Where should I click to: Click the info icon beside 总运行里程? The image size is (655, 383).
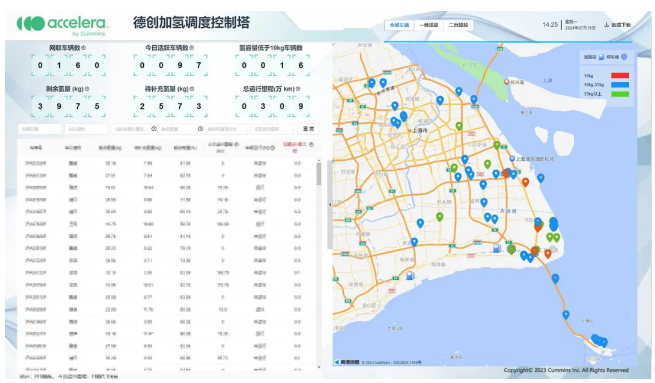[x=298, y=89]
